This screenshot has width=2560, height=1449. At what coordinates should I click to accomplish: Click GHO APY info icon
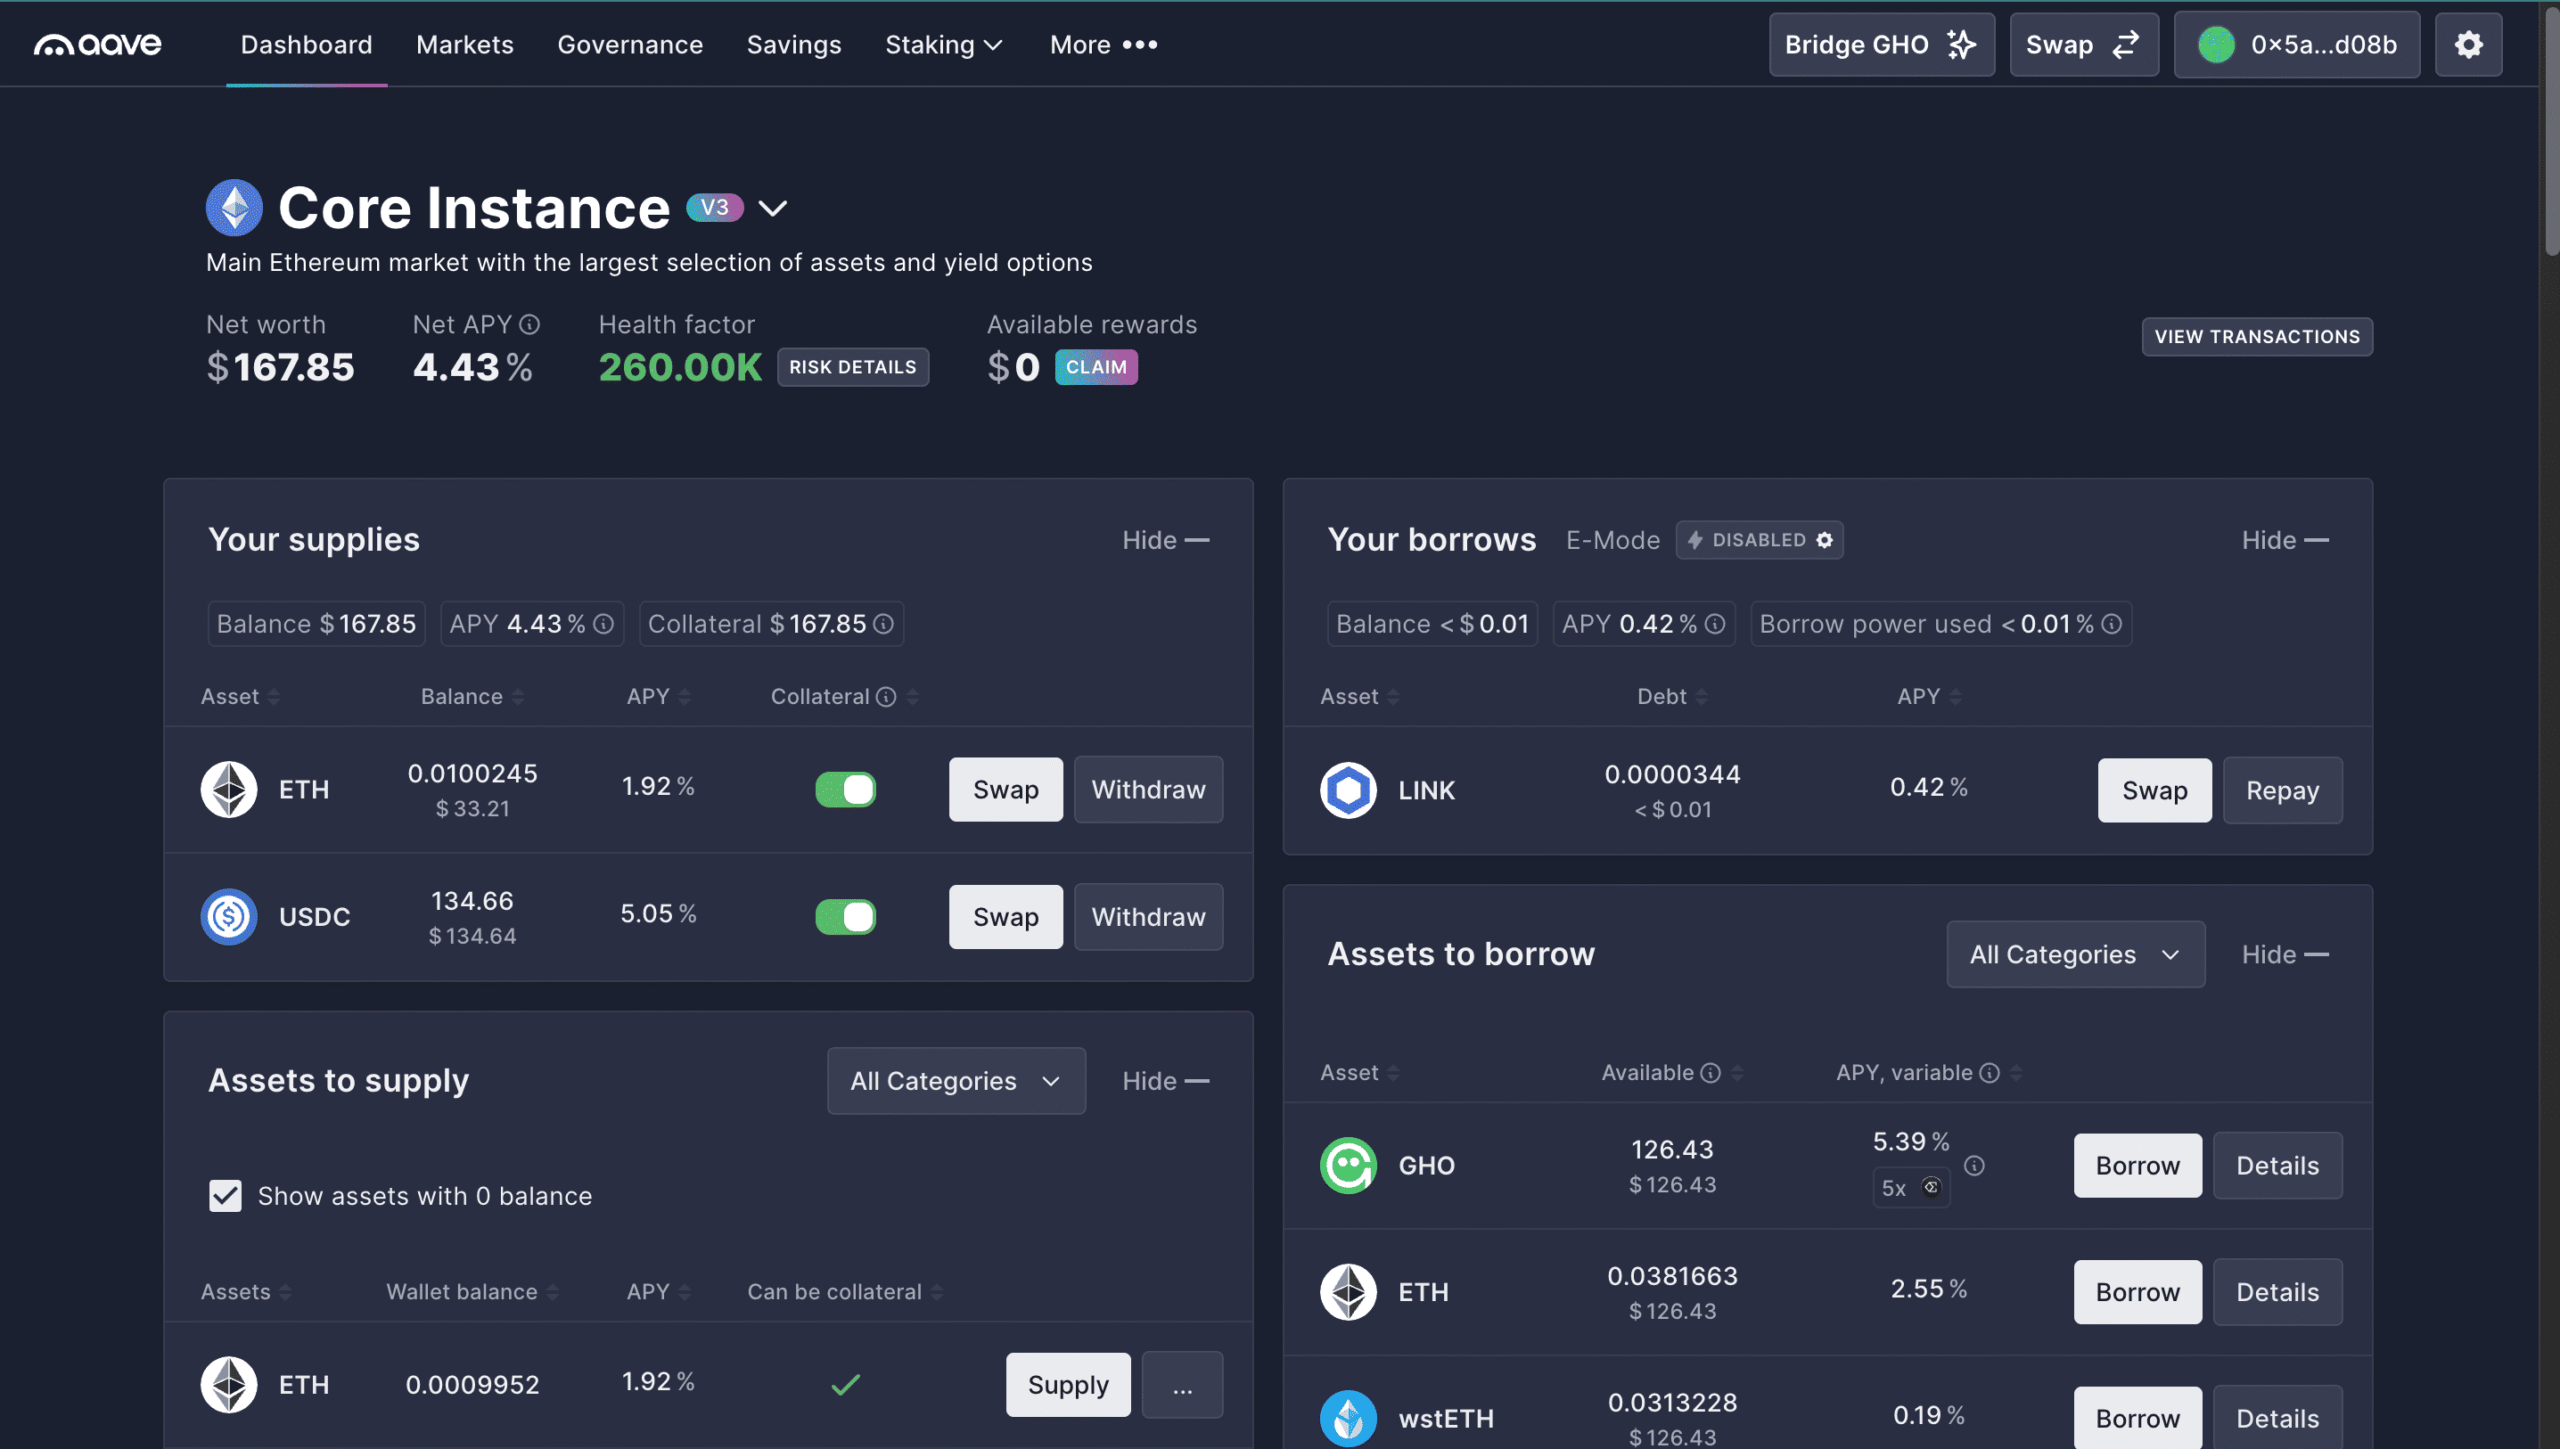coord(1974,1166)
